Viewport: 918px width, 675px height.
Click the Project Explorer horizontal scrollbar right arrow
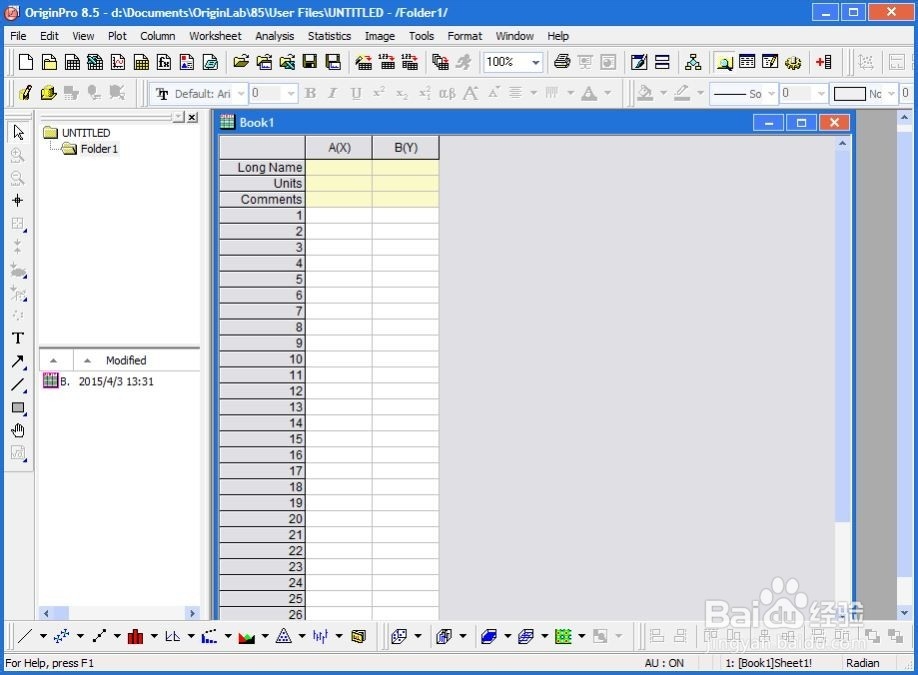[192, 613]
